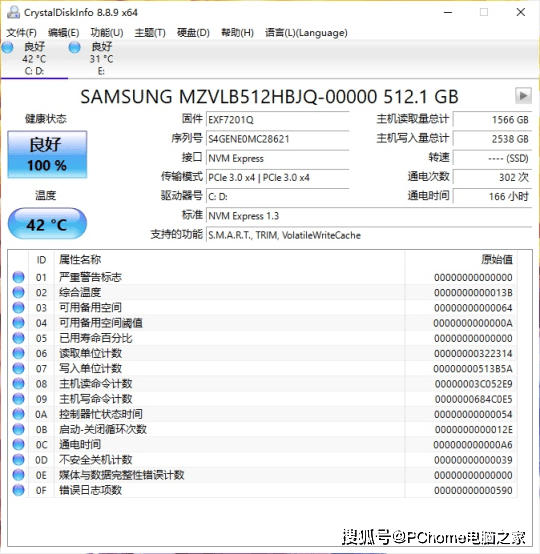Click the next disk arrow button
The height and width of the screenshot is (554, 540).
point(523,95)
